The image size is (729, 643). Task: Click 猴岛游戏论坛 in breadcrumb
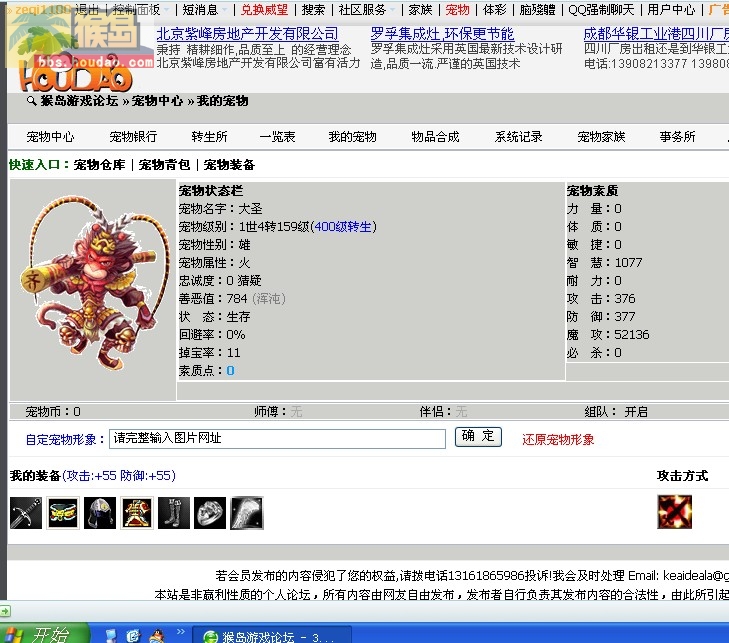pyautogui.click(x=79, y=100)
